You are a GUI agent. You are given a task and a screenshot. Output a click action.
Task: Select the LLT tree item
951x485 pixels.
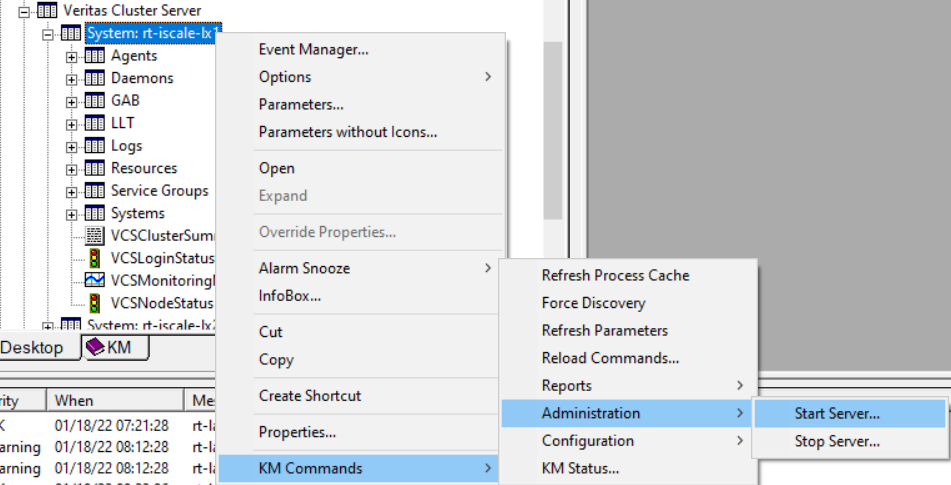(123, 123)
